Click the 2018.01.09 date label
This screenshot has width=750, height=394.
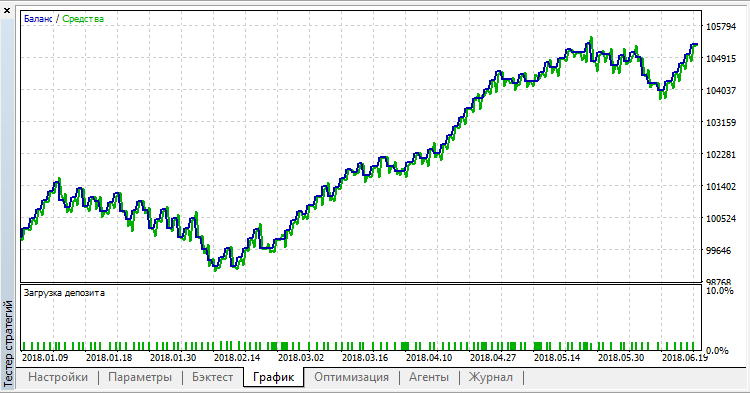pyautogui.click(x=45, y=357)
